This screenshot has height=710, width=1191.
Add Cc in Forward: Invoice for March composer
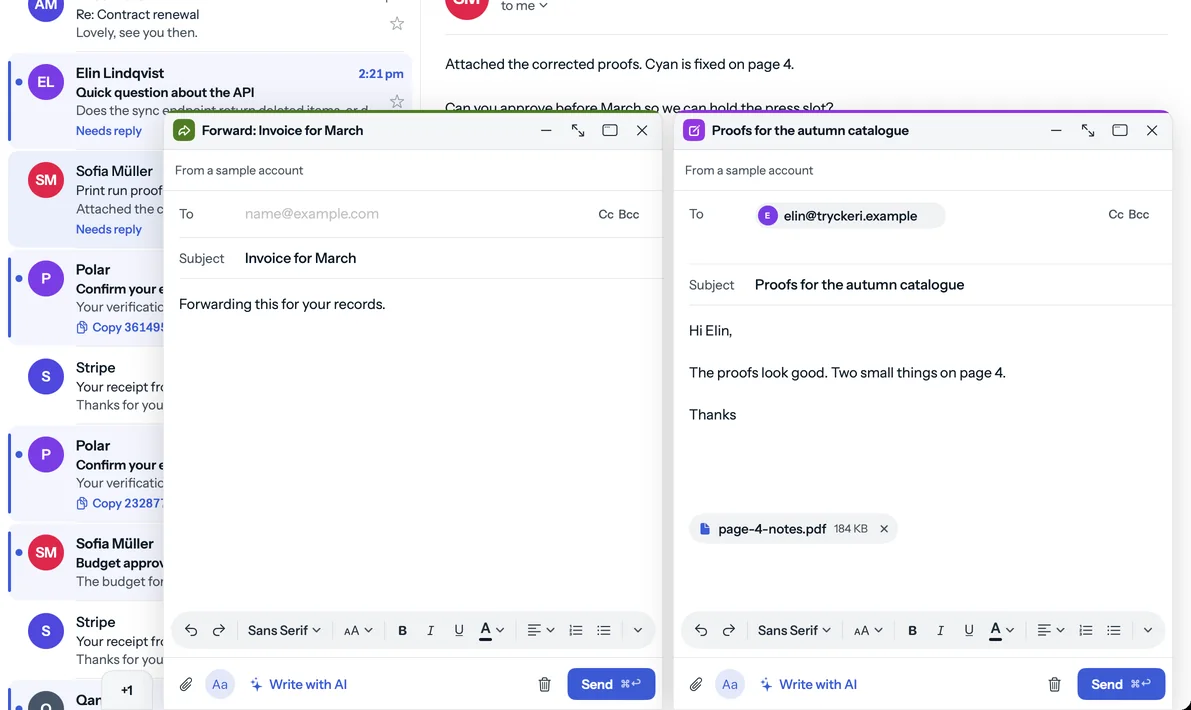coord(605,214)
